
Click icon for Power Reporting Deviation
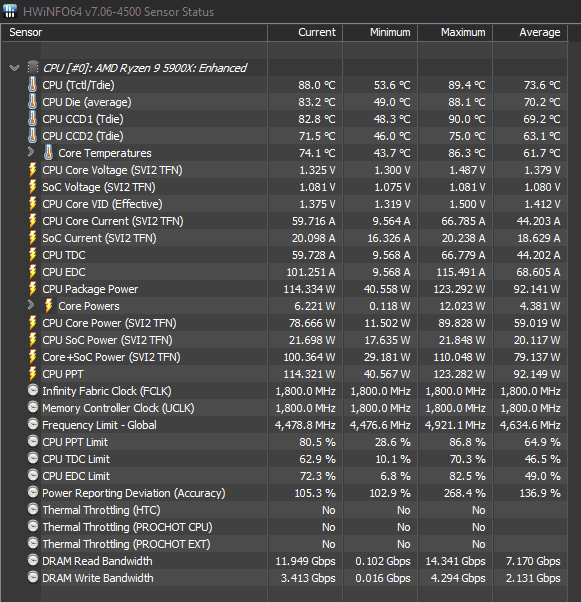pos(33,492)
